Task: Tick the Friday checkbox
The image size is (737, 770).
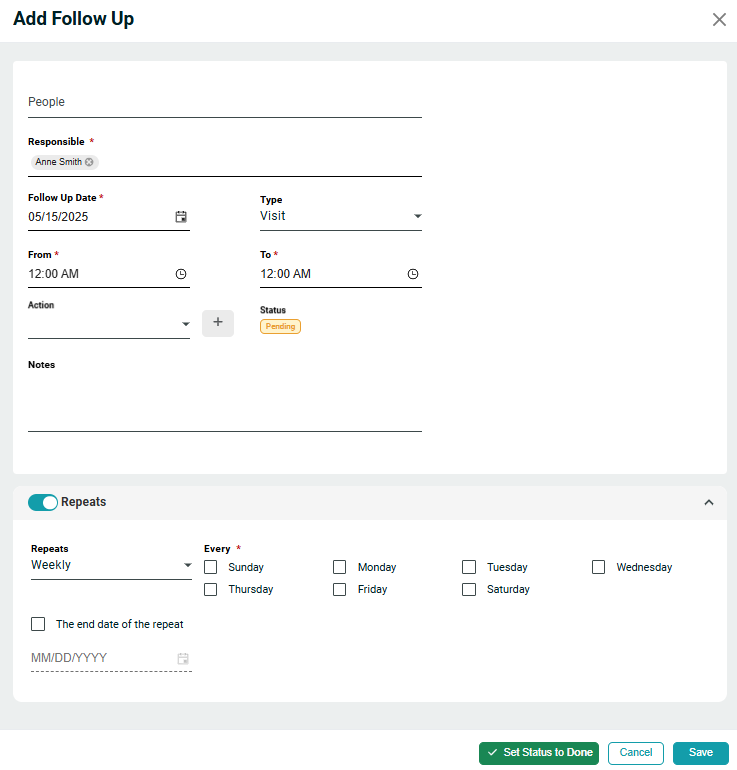Action: [x=340, y=589]
